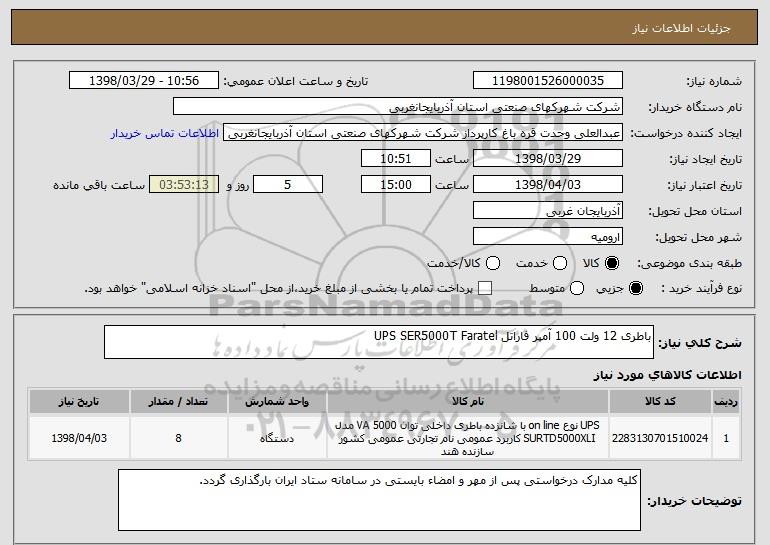Toggle the اسناد خزانه اسلامی payment checkbox
The image size is (770, 545).
[x=485, y=288]
